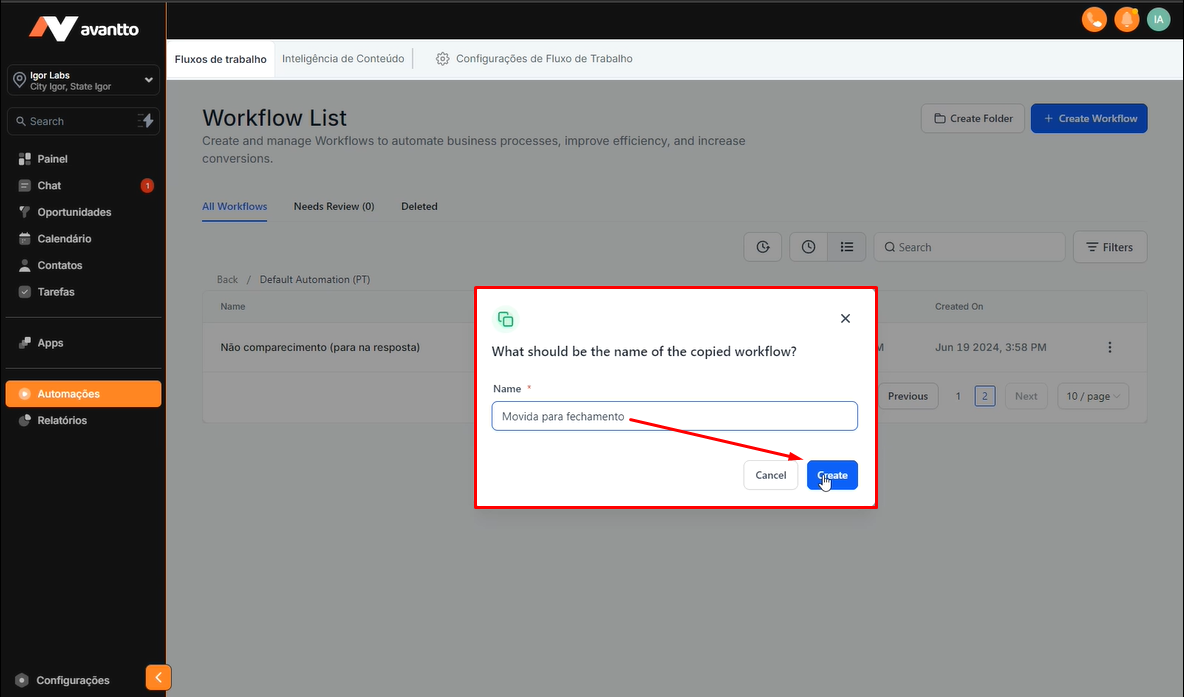
Task: Open Oportunidades in the sidebar
Action: pyautogui.click(x=74, y=212)
